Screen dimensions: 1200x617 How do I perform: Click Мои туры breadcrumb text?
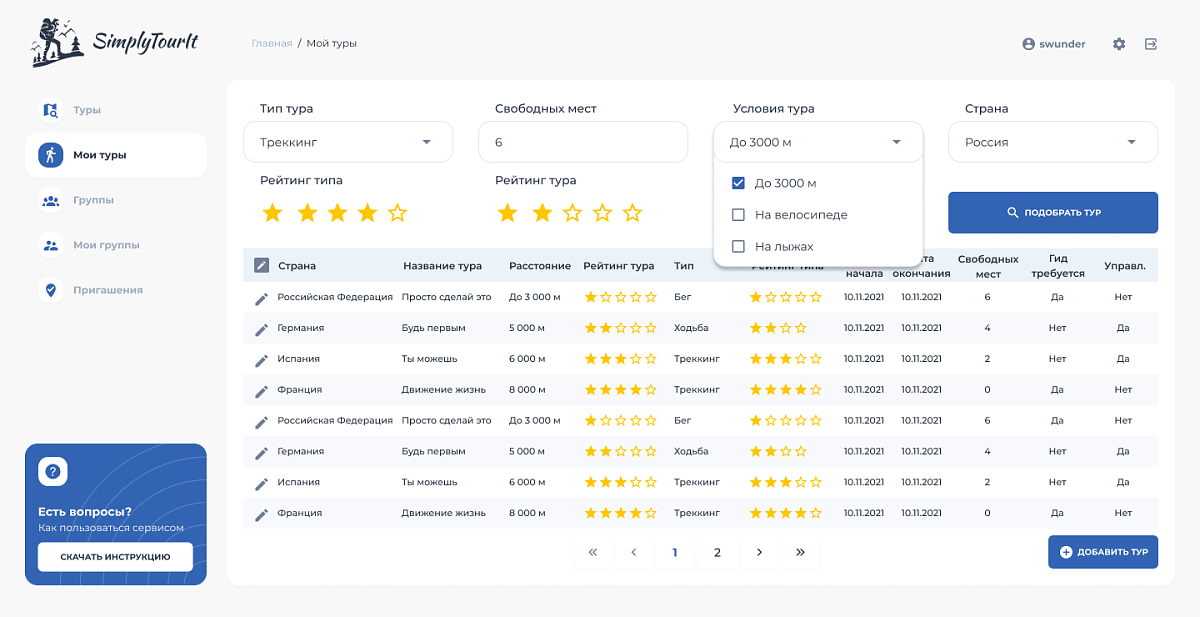point(332,43)
